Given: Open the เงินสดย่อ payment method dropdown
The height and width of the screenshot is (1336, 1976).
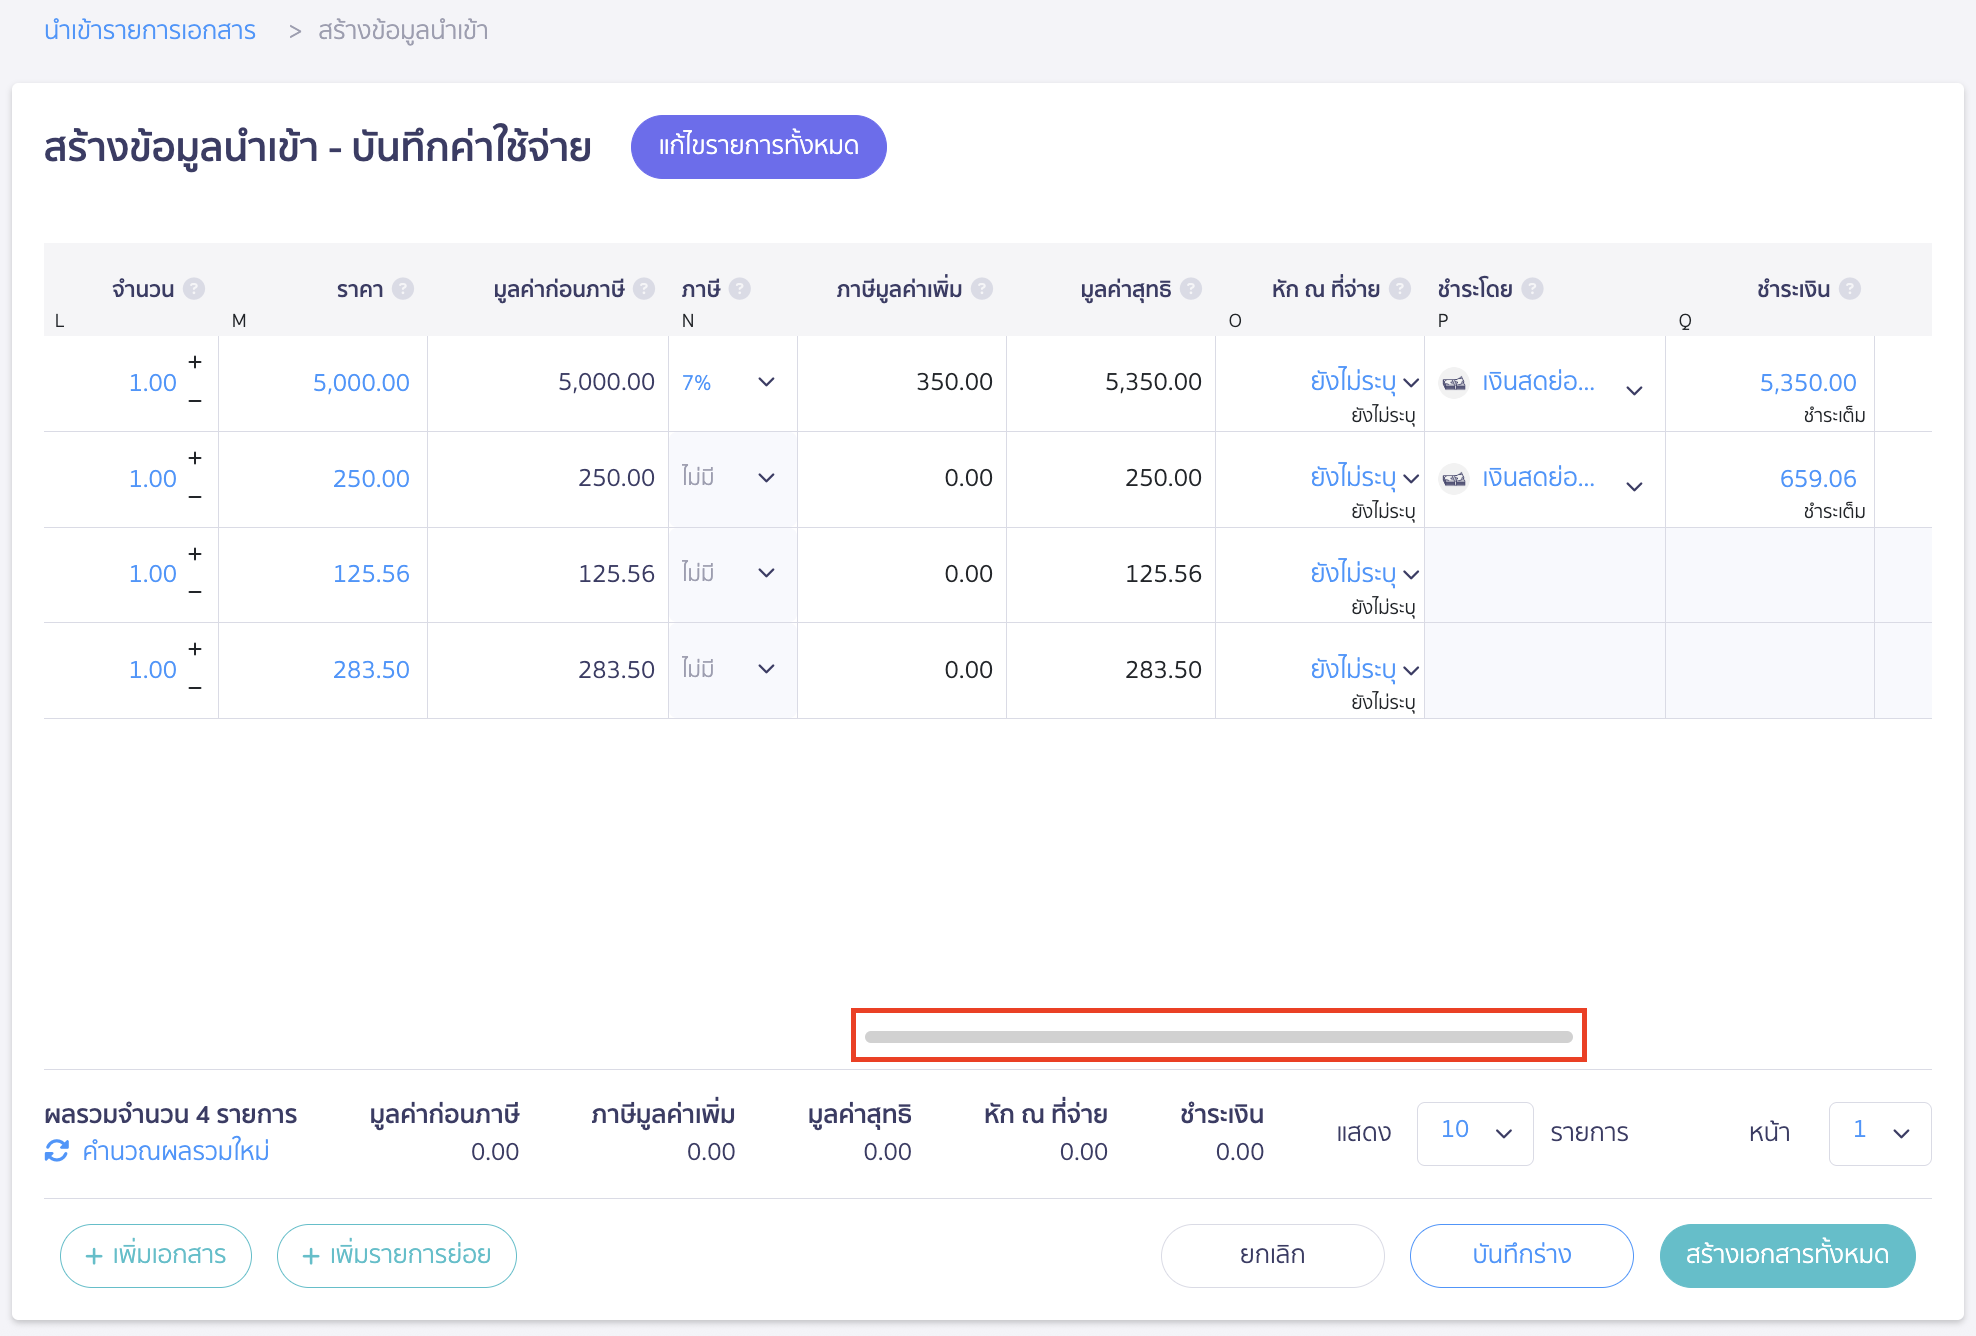Looking at the screenshot, I should pyautogui.click(x=1635, y=389).
